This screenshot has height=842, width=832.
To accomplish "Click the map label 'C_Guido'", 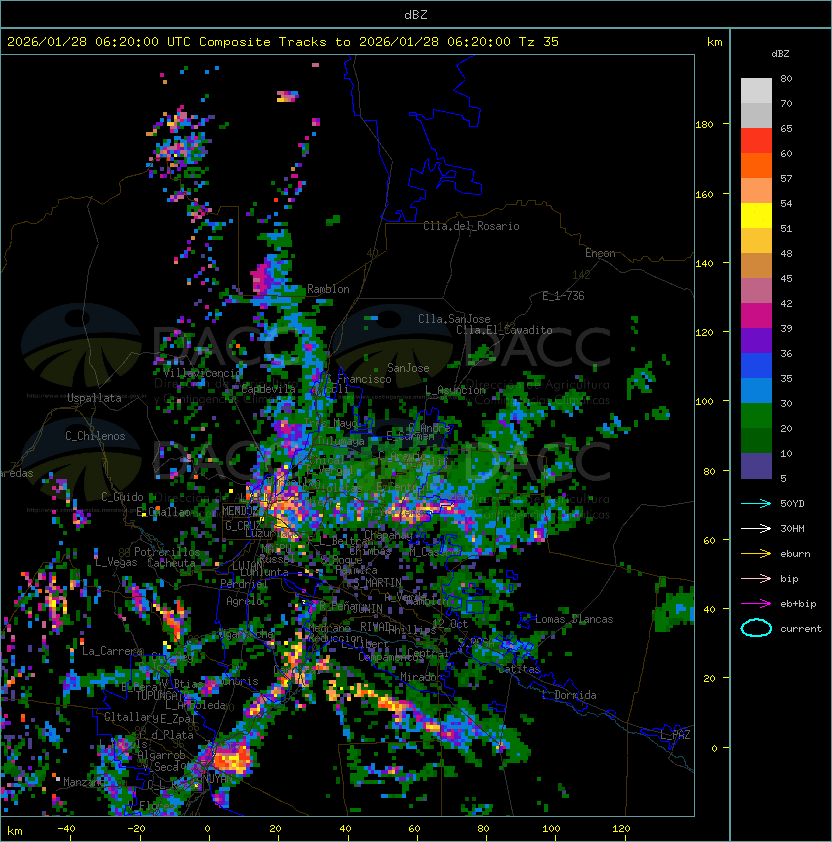I will point(122,497).
